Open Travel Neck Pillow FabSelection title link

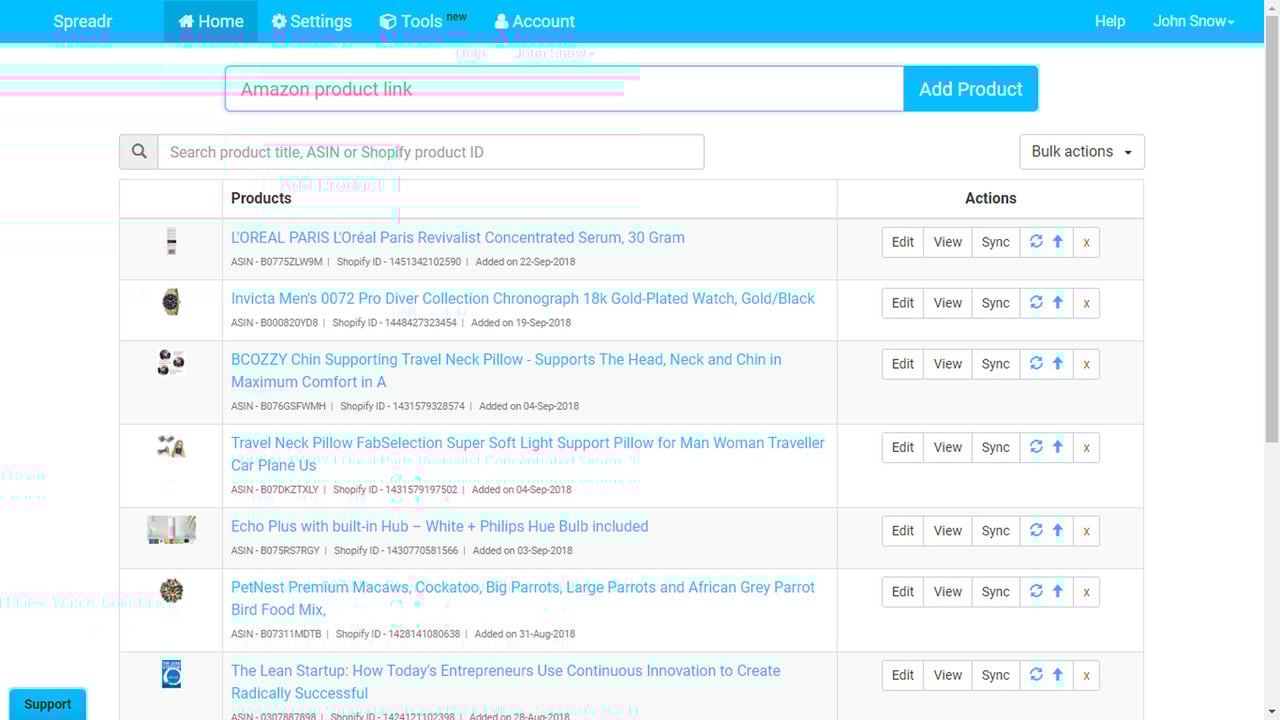pos(528,454)
